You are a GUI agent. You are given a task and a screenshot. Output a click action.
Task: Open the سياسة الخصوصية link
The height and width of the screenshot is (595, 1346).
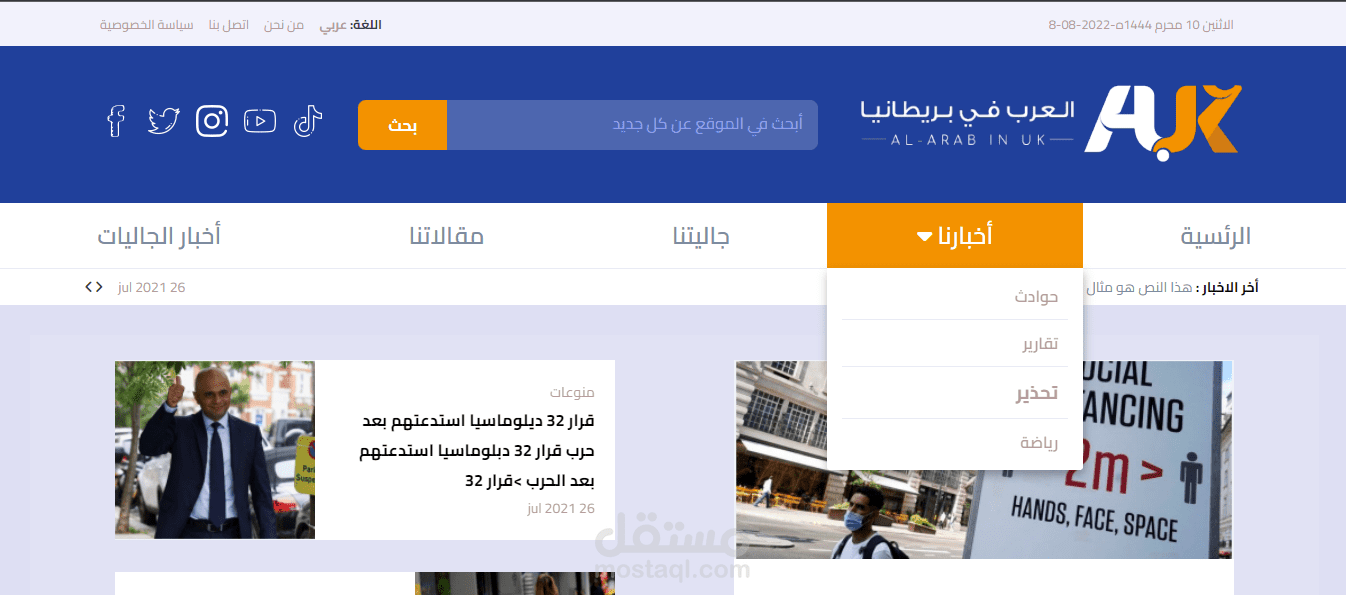[147, 24]
